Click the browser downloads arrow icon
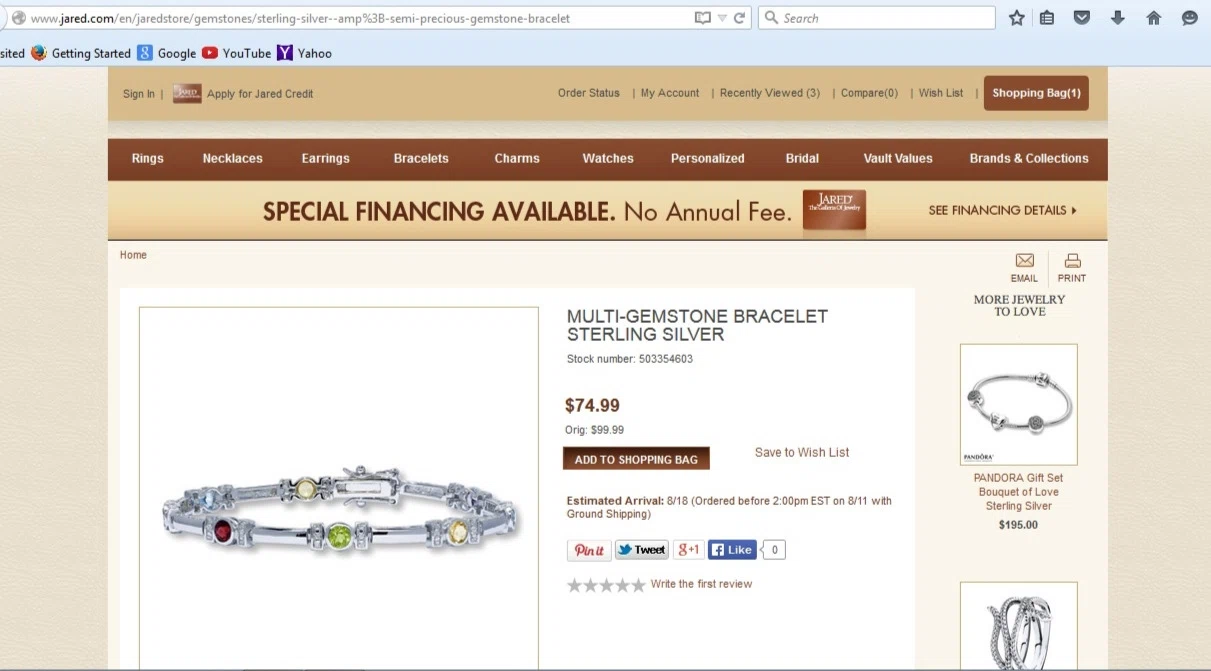 coord(1118,18)
